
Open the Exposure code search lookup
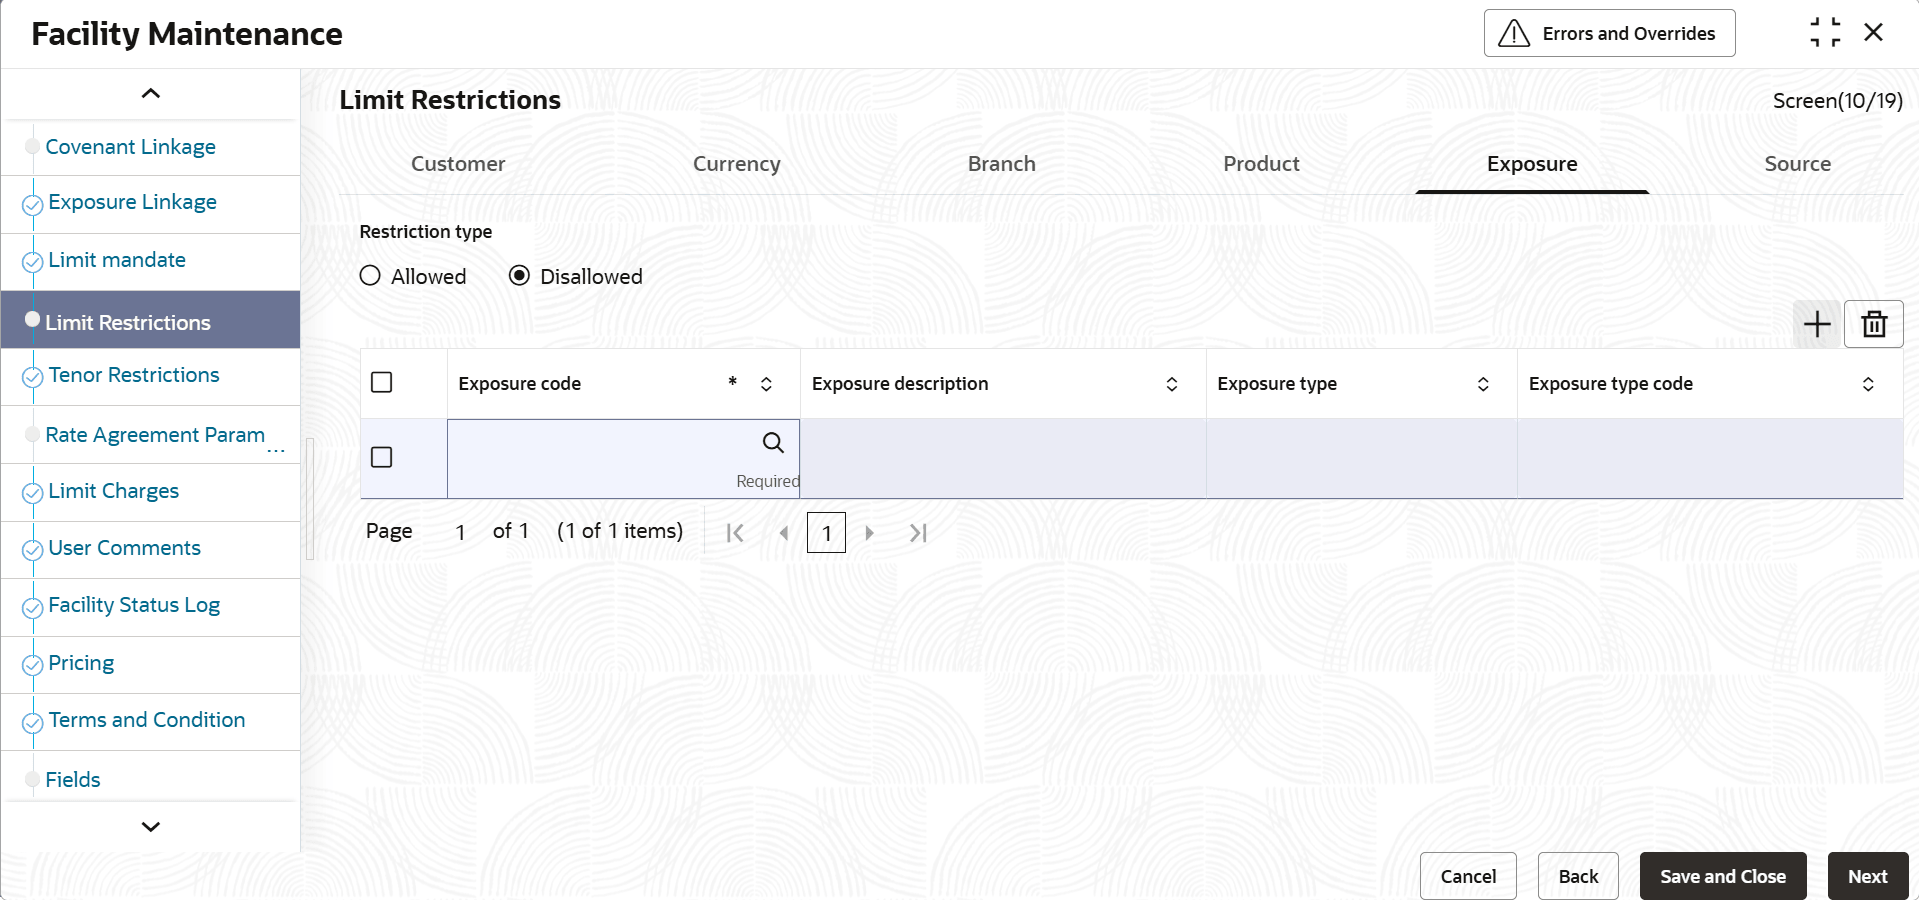[x=773, y=443]
